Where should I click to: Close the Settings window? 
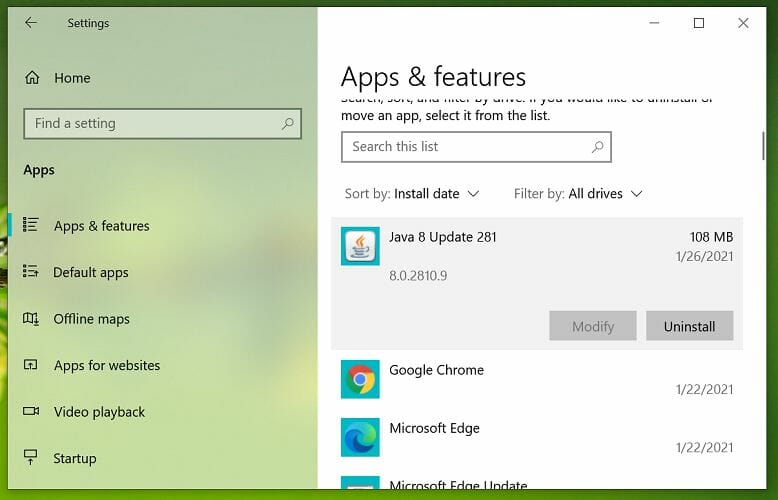point(743,23)
